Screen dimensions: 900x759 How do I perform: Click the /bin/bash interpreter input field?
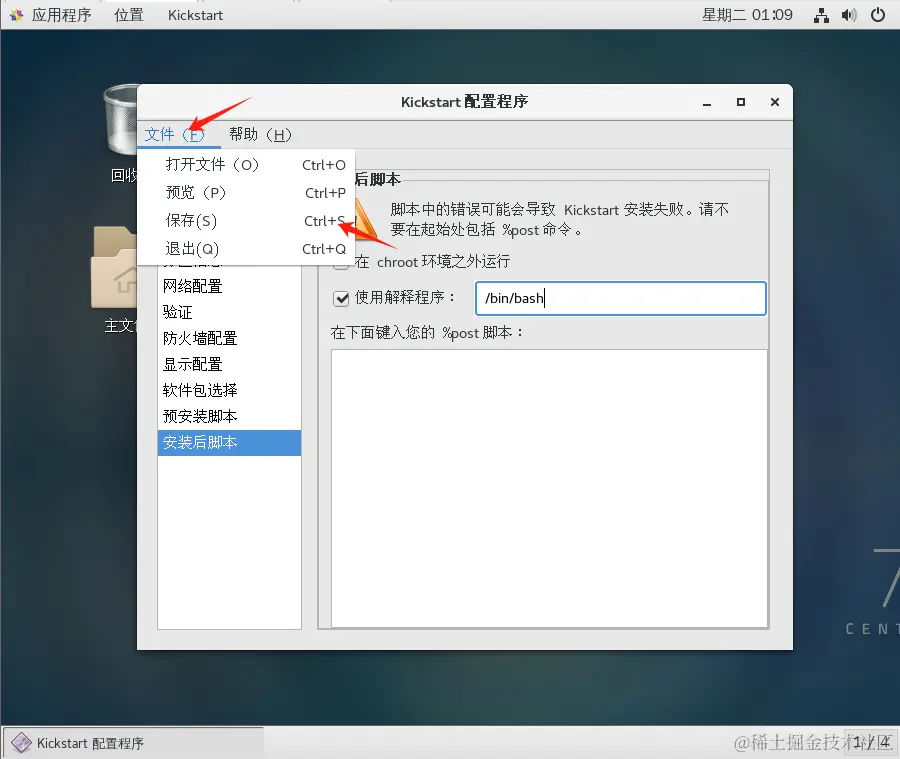620,298
